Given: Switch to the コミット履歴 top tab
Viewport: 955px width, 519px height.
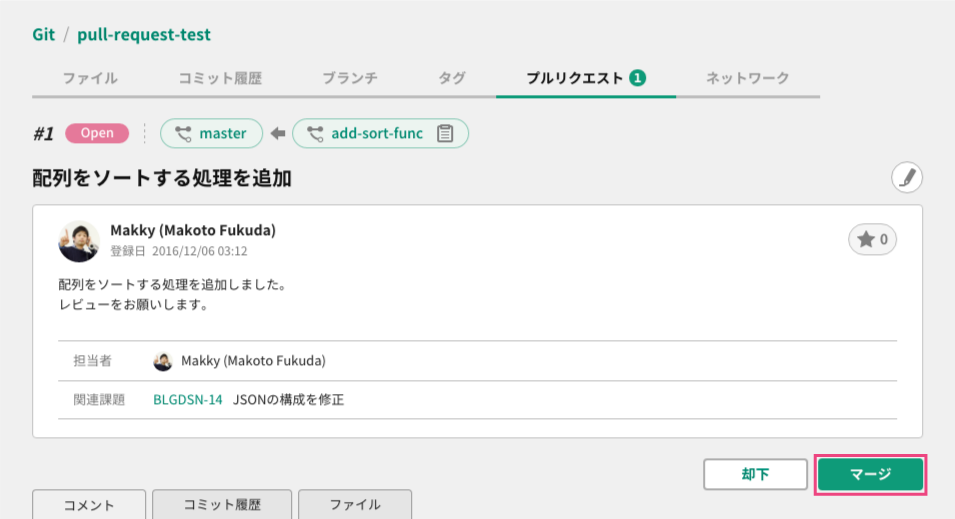Looking at the screenshot, I should click(220, 78).
